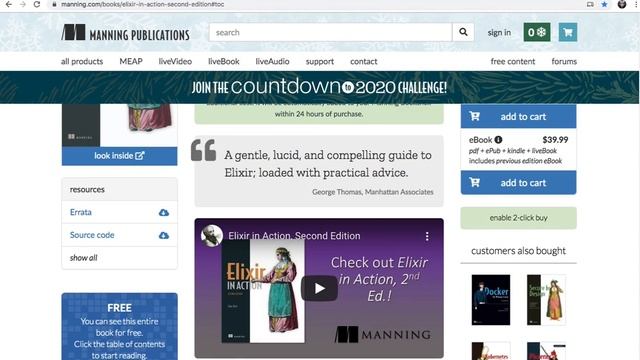640x360 pixels.
Task: Open the Docker book thumbnail
Action: [491, 300]
